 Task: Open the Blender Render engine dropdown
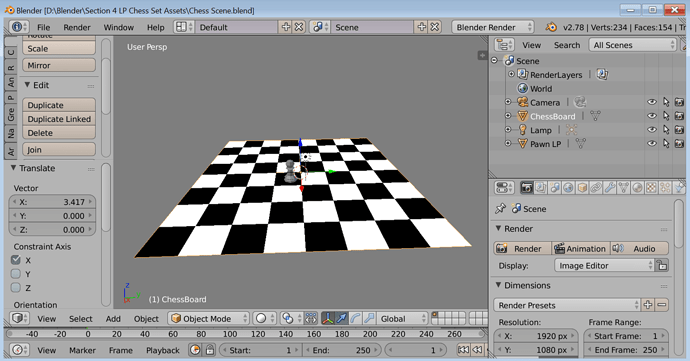[x=492, y=27]
